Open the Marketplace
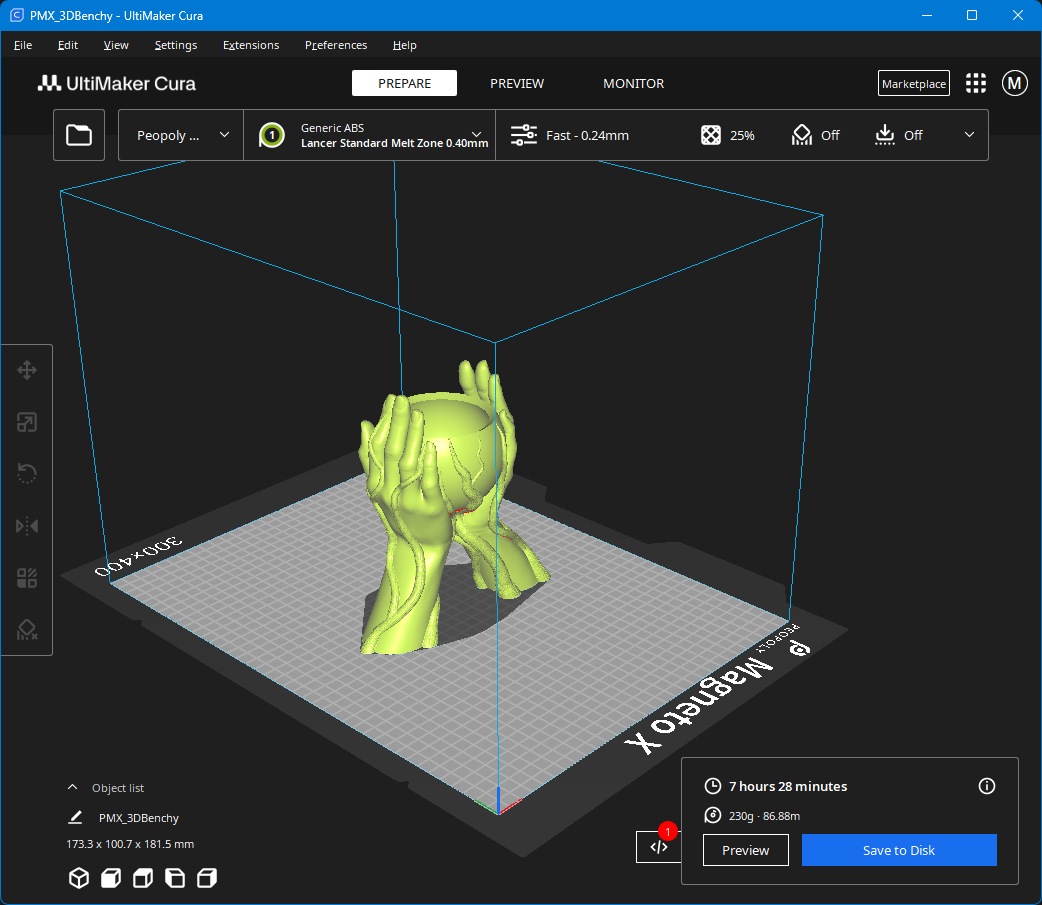The width and height of the screenshot is (1042, 905). (x=913, y=83)
